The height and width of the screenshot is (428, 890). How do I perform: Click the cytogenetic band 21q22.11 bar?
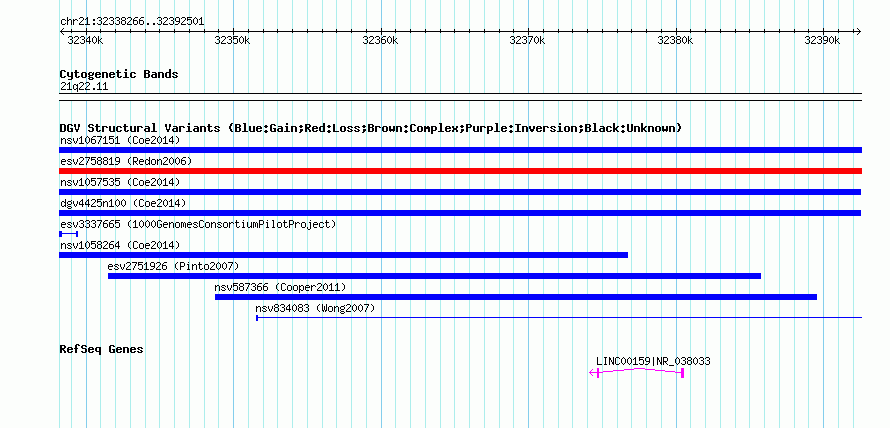click(460, 96)
